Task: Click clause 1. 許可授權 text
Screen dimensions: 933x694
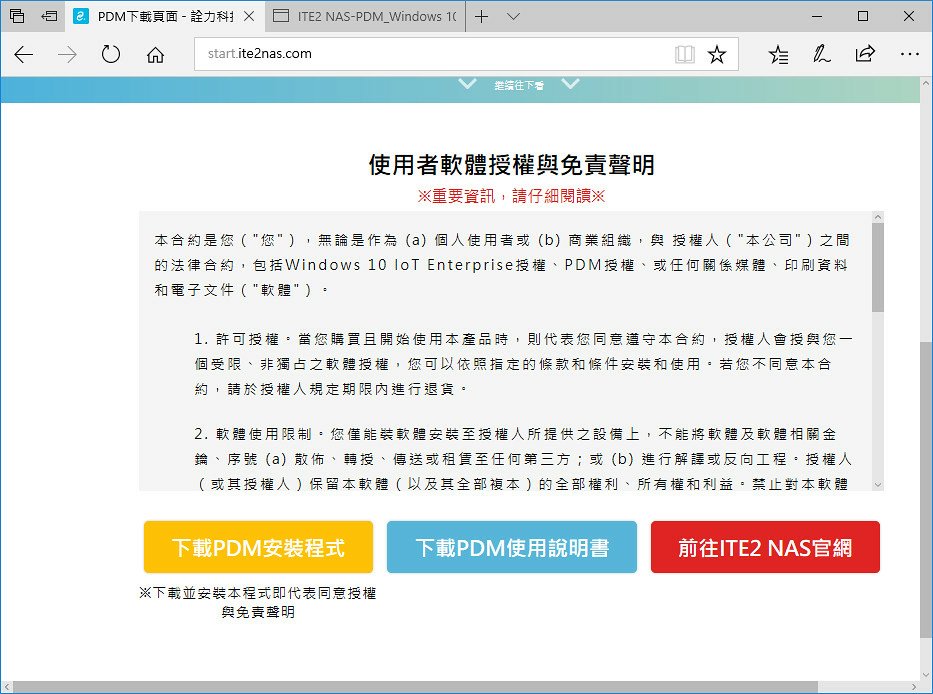Action: [524, 364]
